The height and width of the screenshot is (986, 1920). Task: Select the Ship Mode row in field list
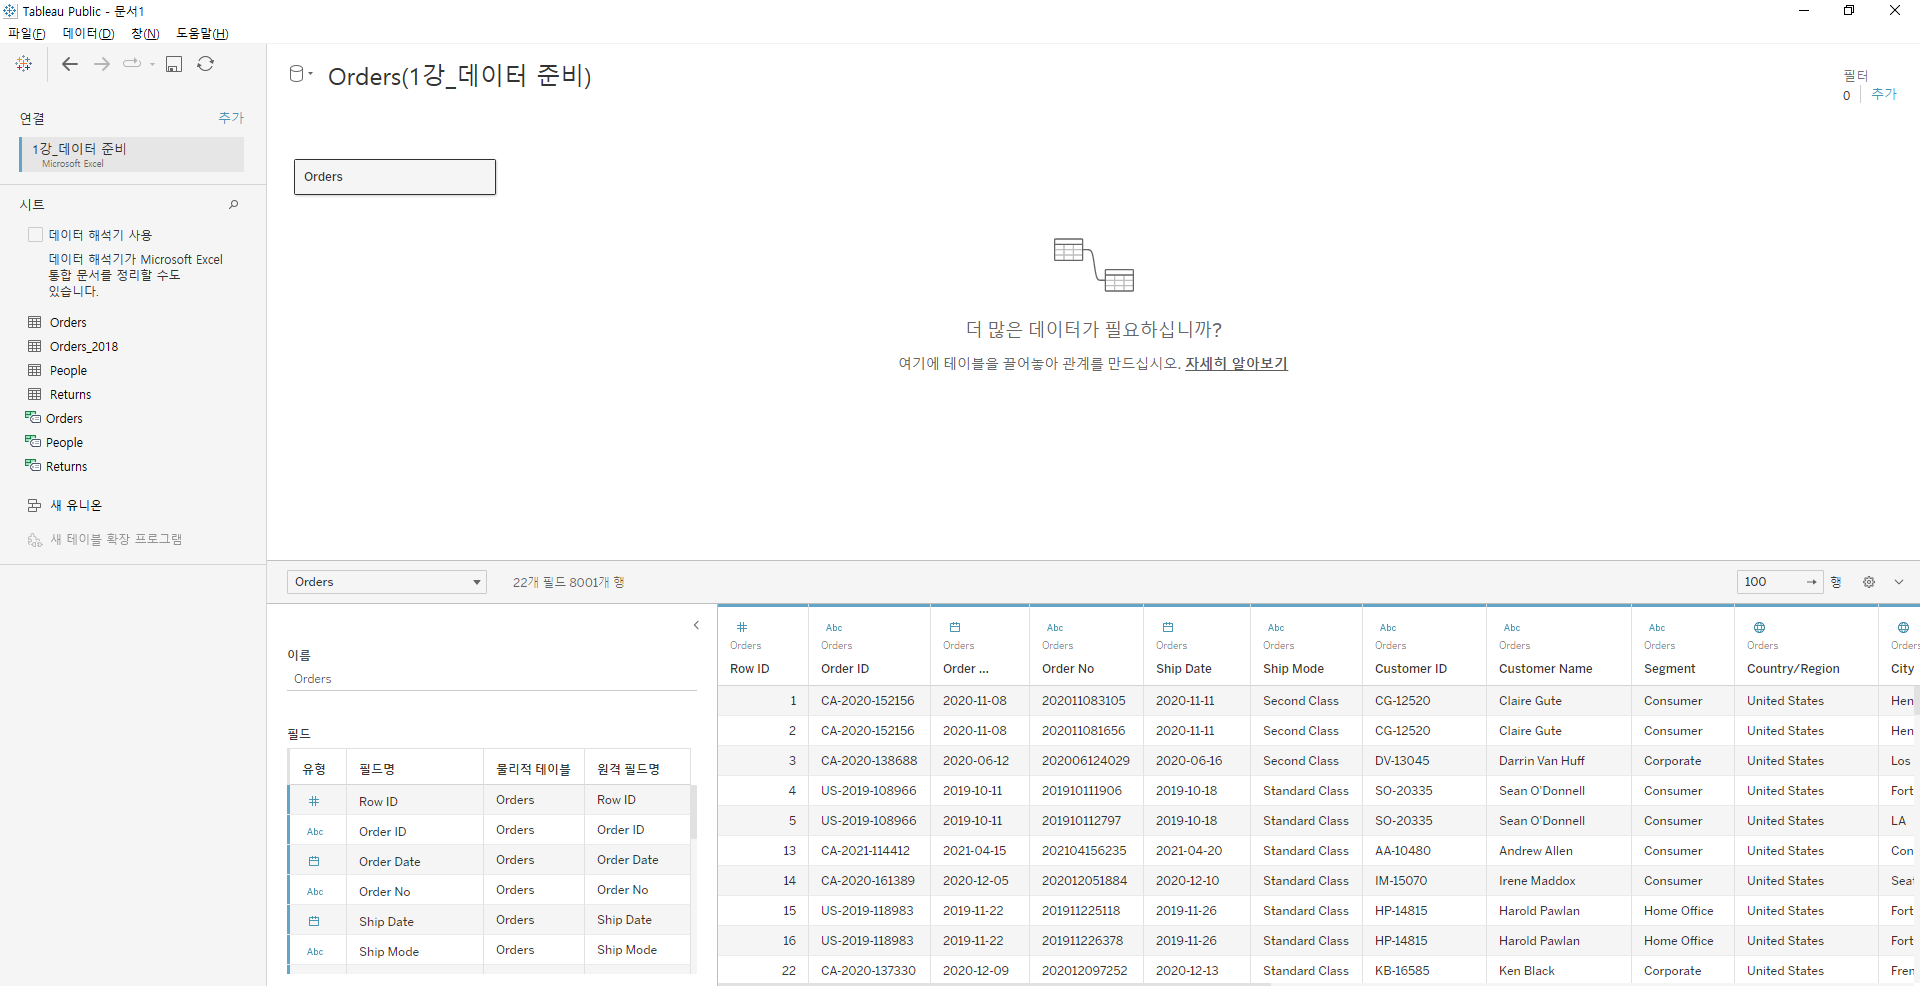coord(489,951)
